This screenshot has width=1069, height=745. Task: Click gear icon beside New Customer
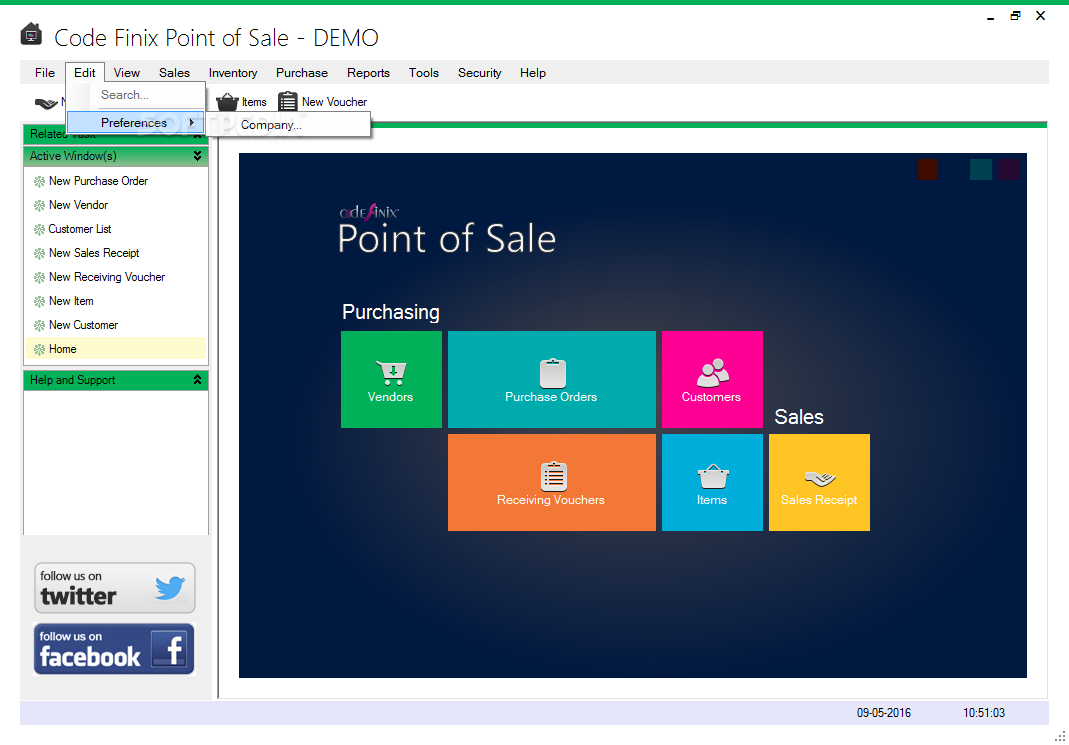[40, 325]
